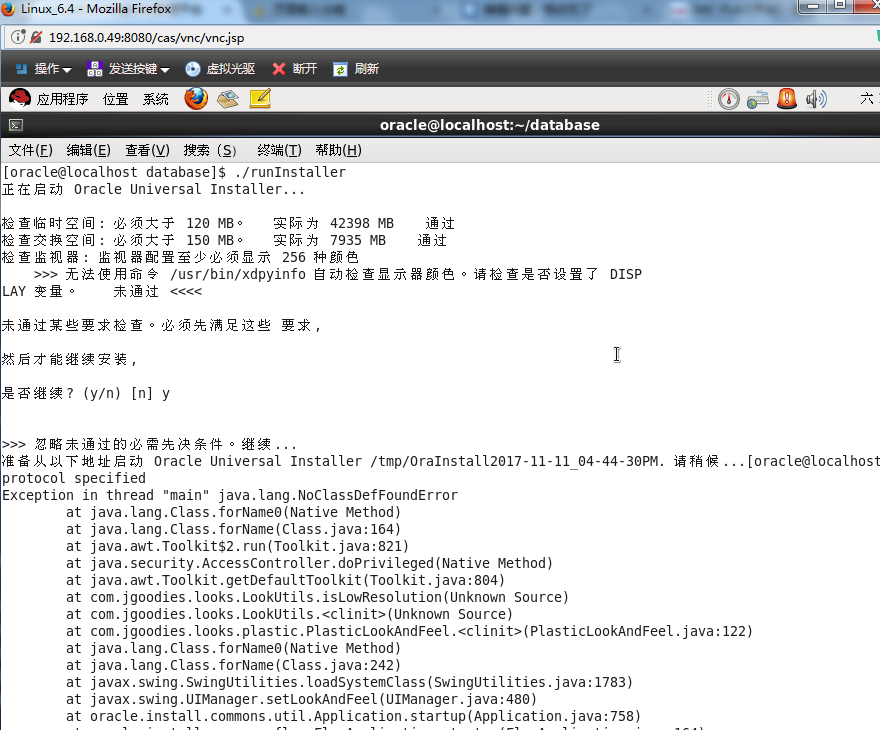Image resolution: width=880 pixels, height=730 pixels.
Task: Click the power monitor gauge tray icon
Action: [728, 99]
